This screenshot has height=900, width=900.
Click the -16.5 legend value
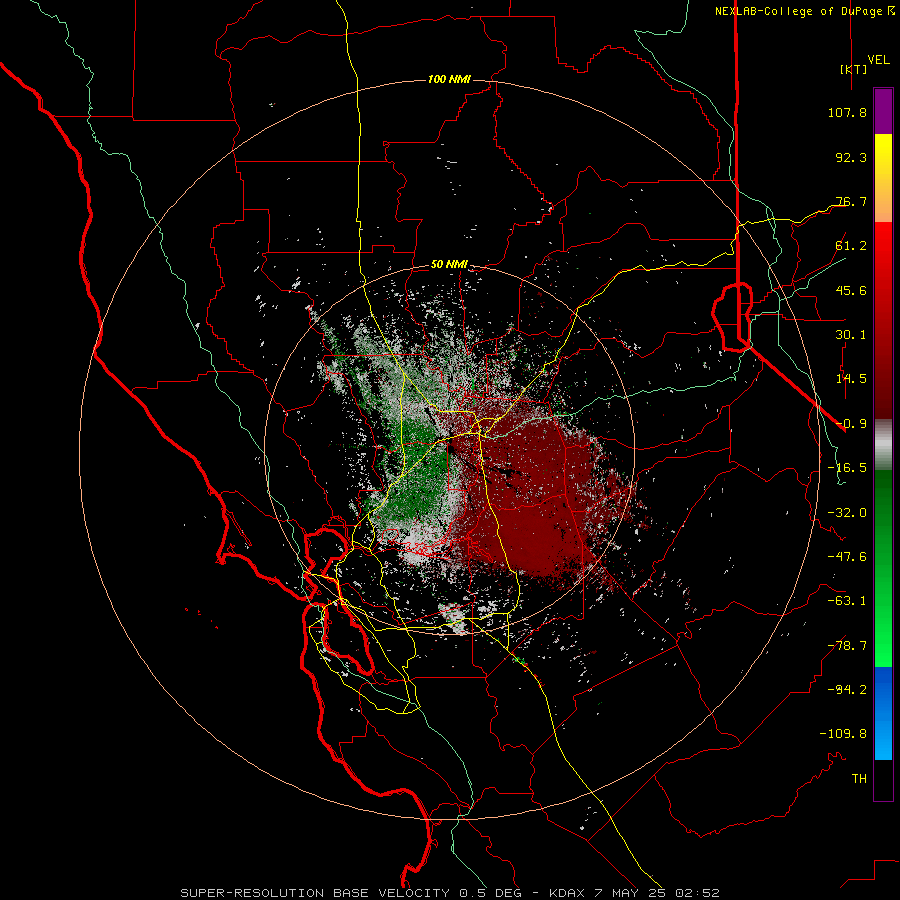[x=847, y=468]
